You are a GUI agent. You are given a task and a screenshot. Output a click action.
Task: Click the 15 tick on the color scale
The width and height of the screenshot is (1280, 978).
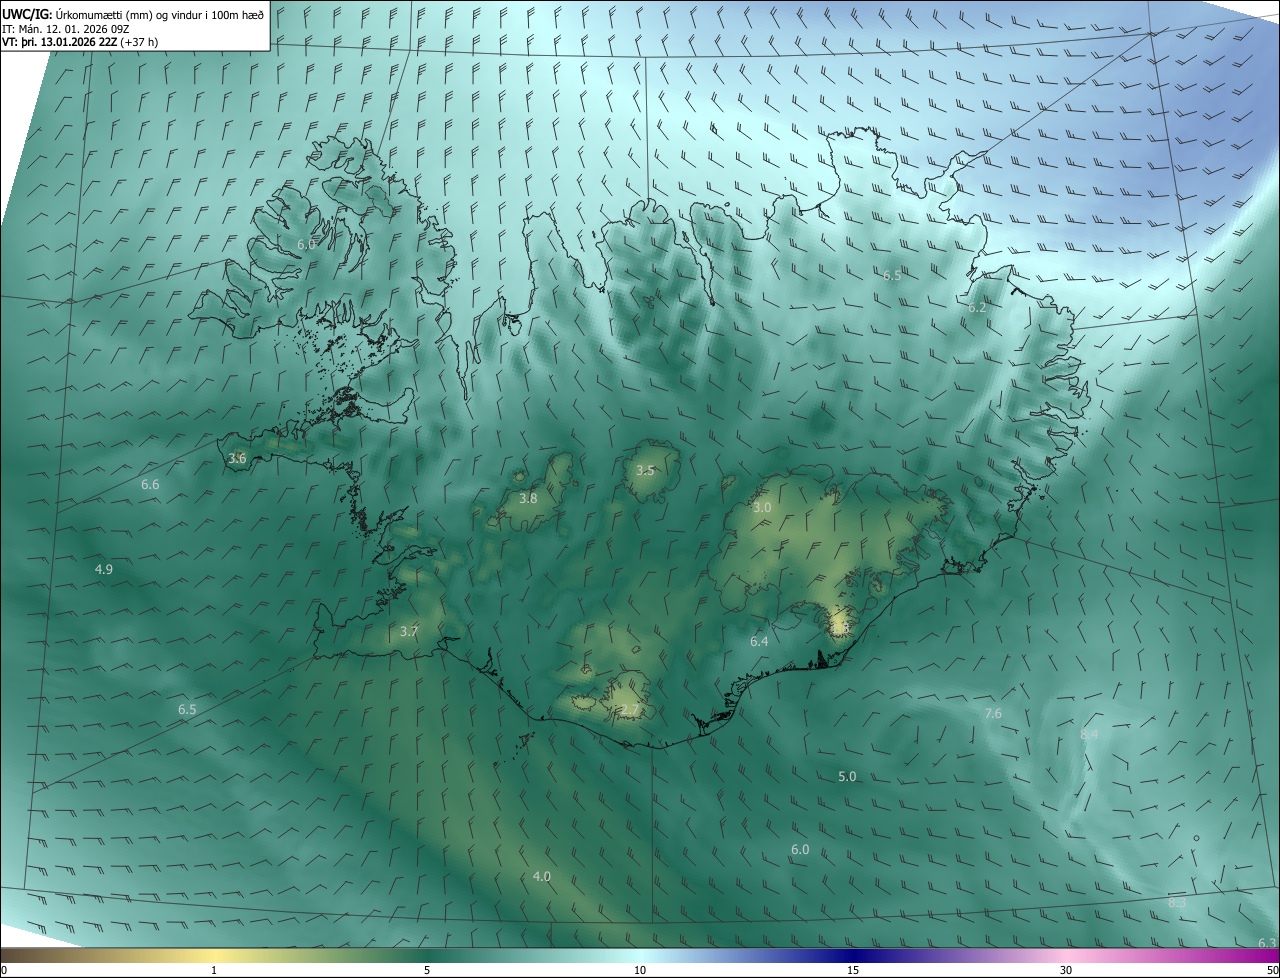click(853, 970)
